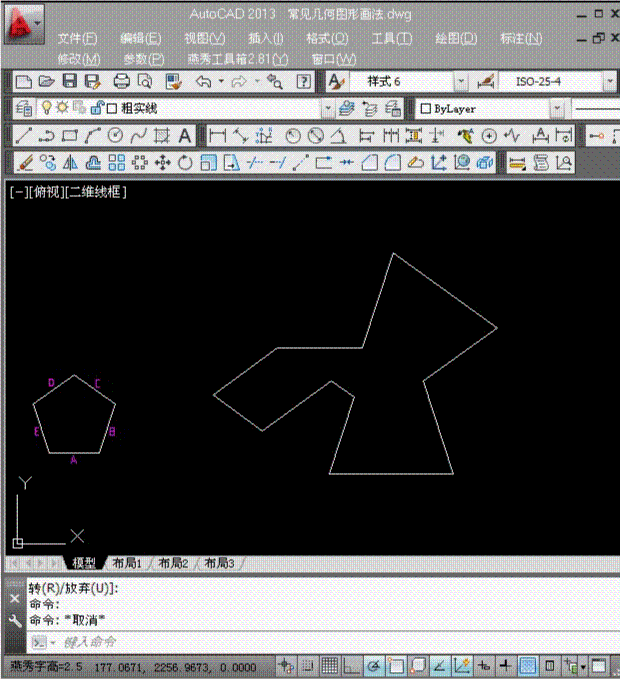
Task: Click the Undo arrow icon
Action: click(203, 82)
